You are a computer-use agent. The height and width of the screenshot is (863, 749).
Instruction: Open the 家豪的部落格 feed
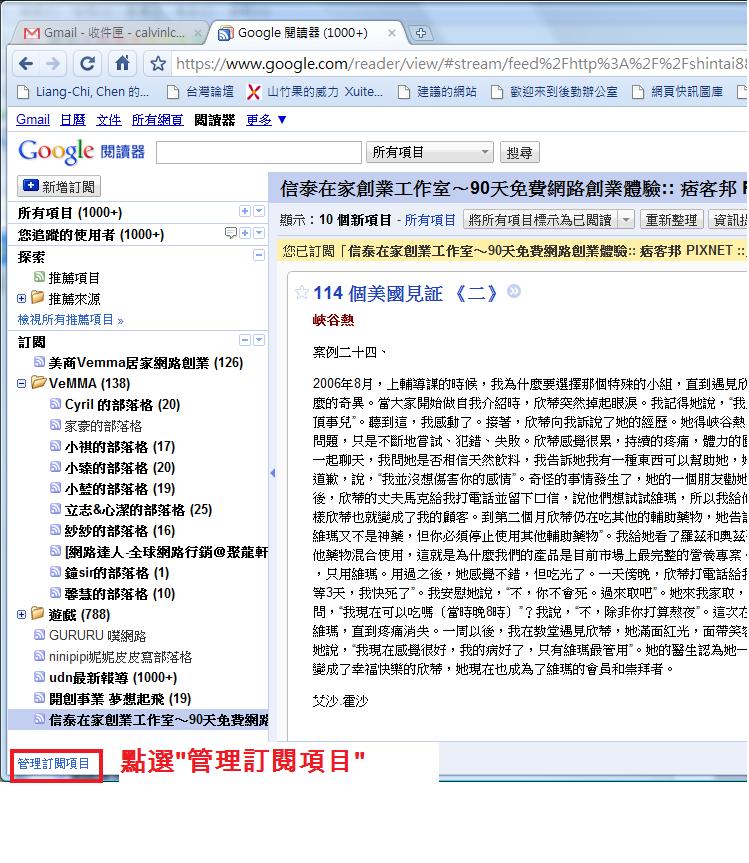point(103,426)
